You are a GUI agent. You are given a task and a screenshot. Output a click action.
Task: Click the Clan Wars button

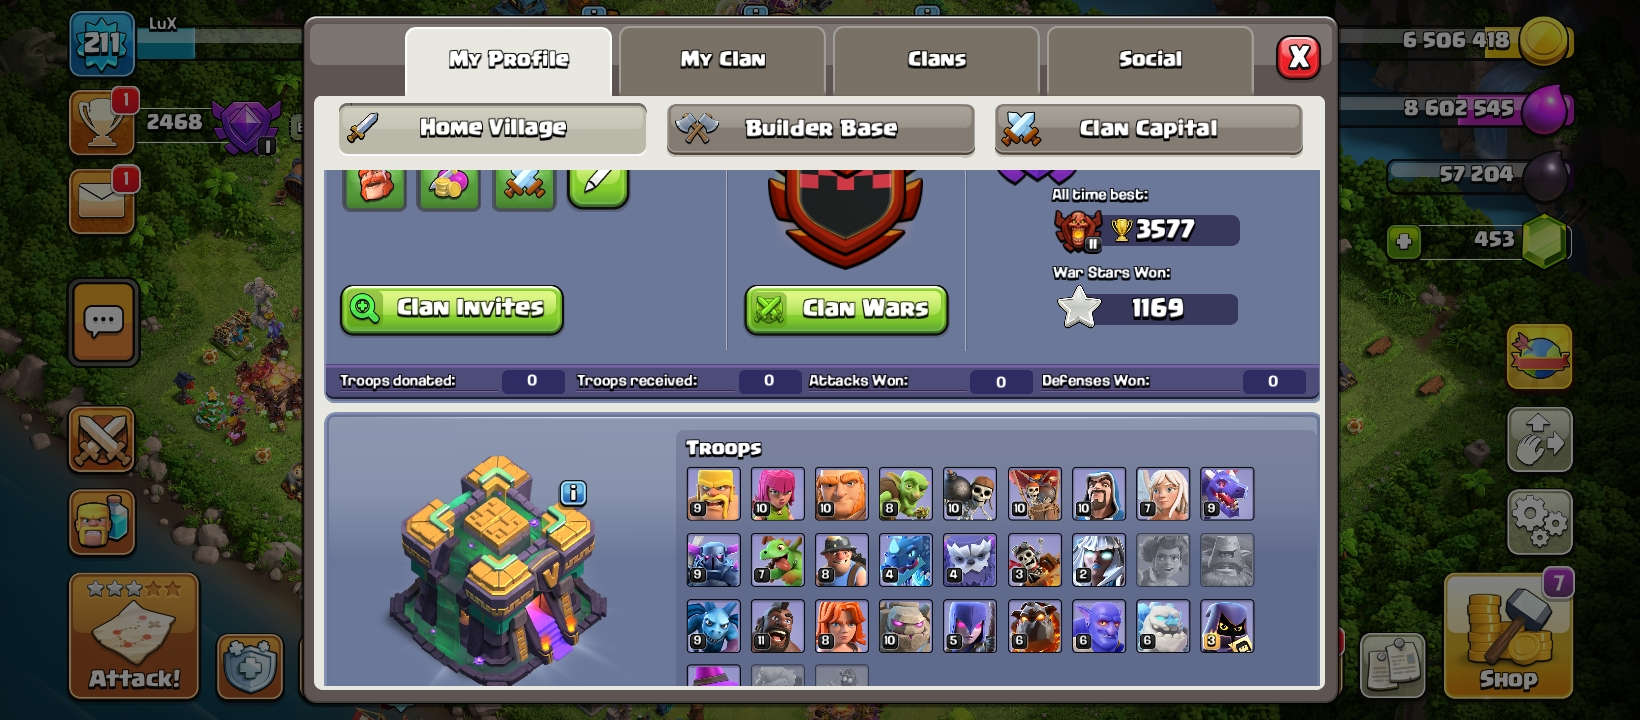846,309
